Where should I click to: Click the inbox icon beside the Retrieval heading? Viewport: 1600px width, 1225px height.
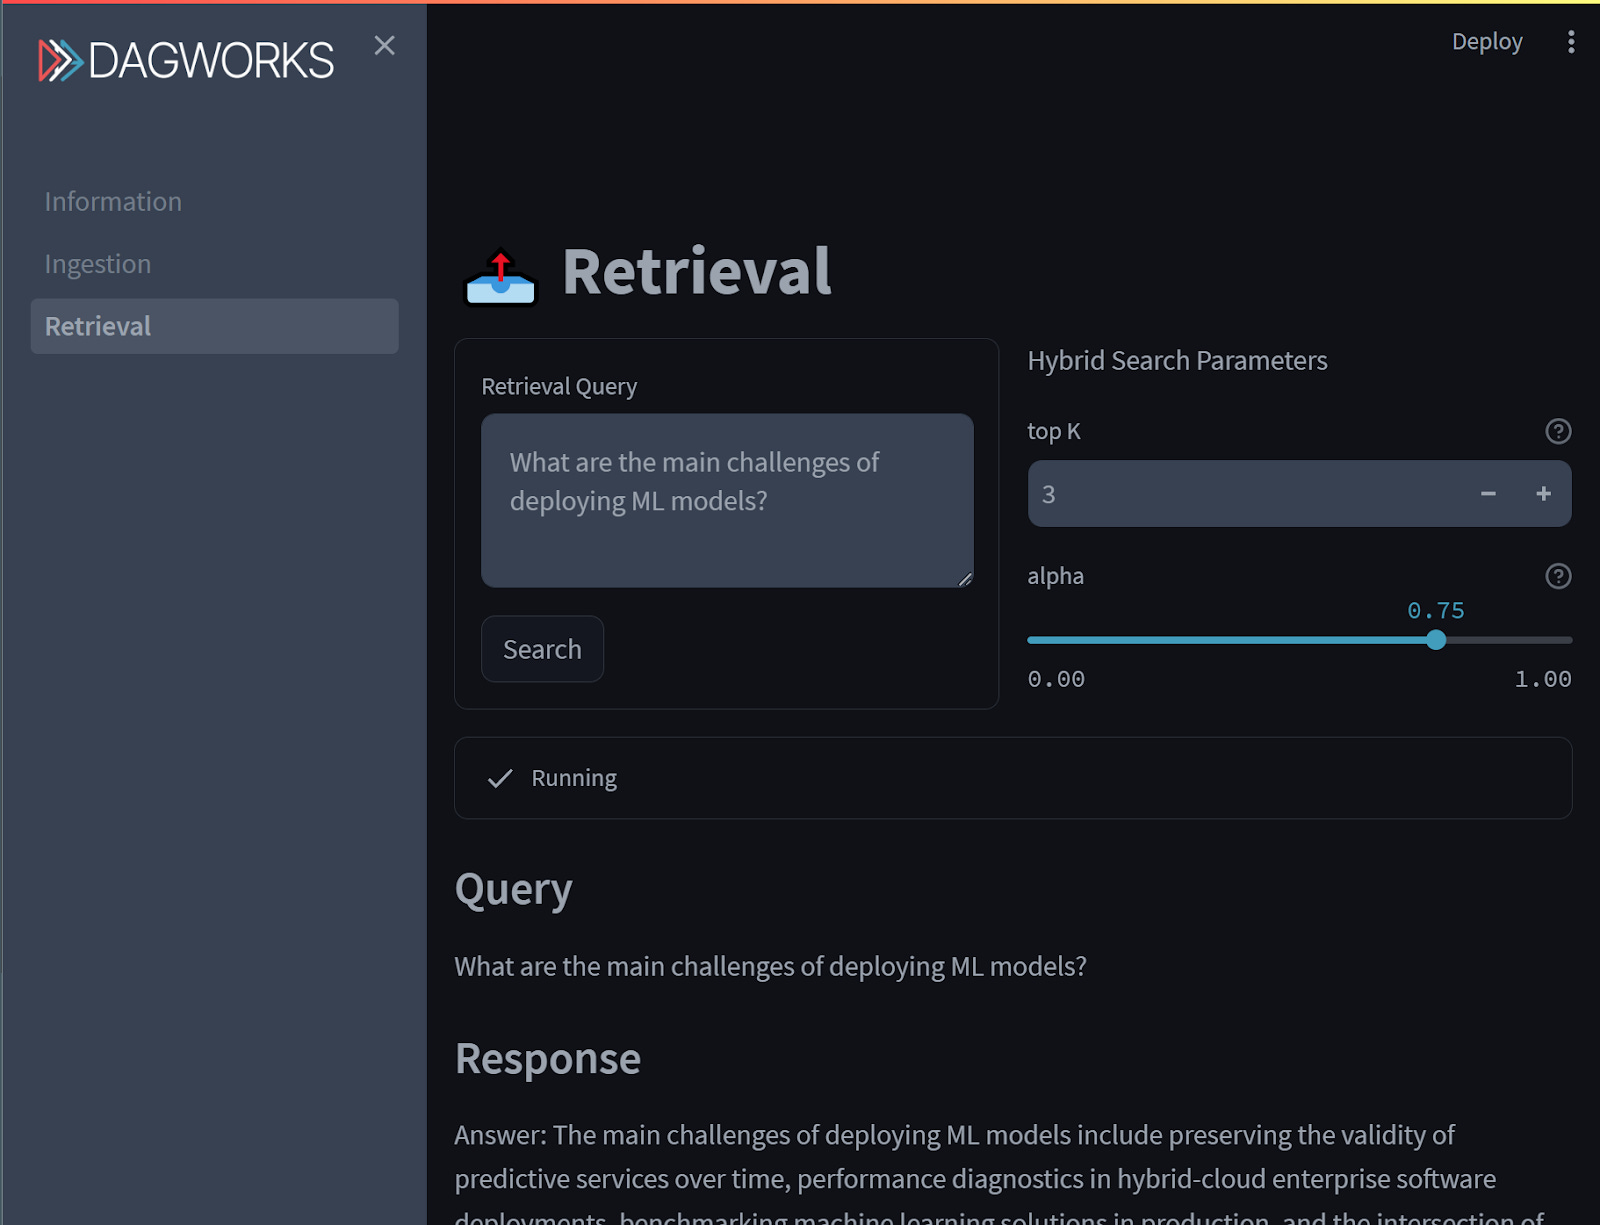(501, 277)
